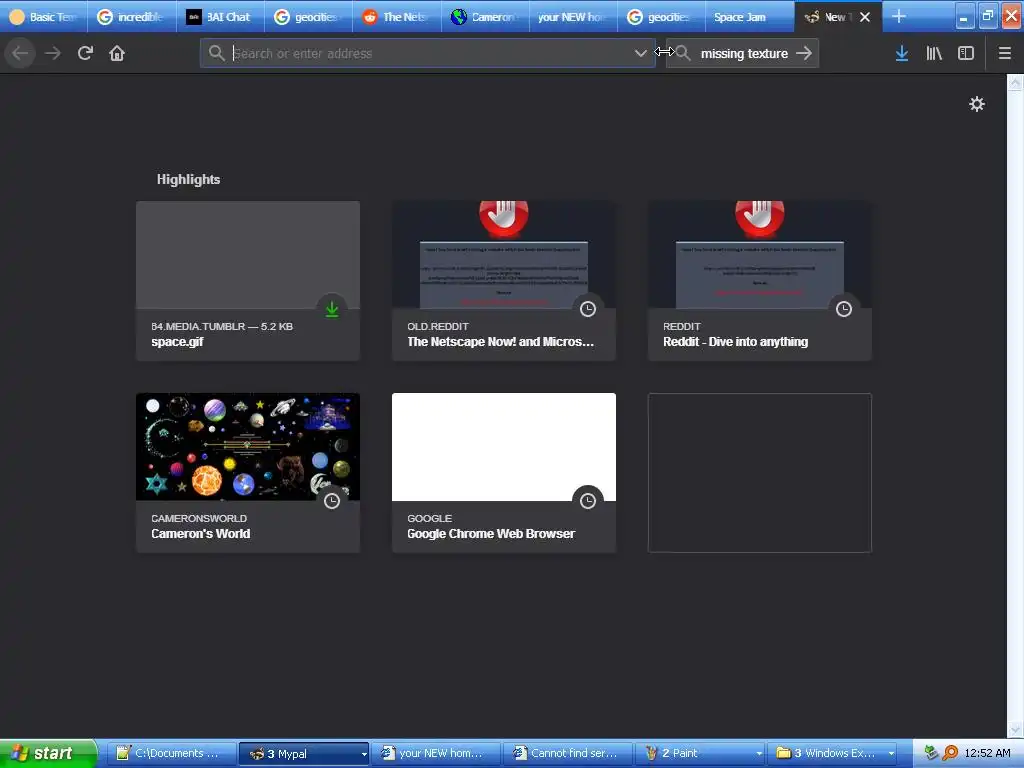Open your NEW hom taskbar window
The width and height of the screenshot is (1024, 768).
436,754
